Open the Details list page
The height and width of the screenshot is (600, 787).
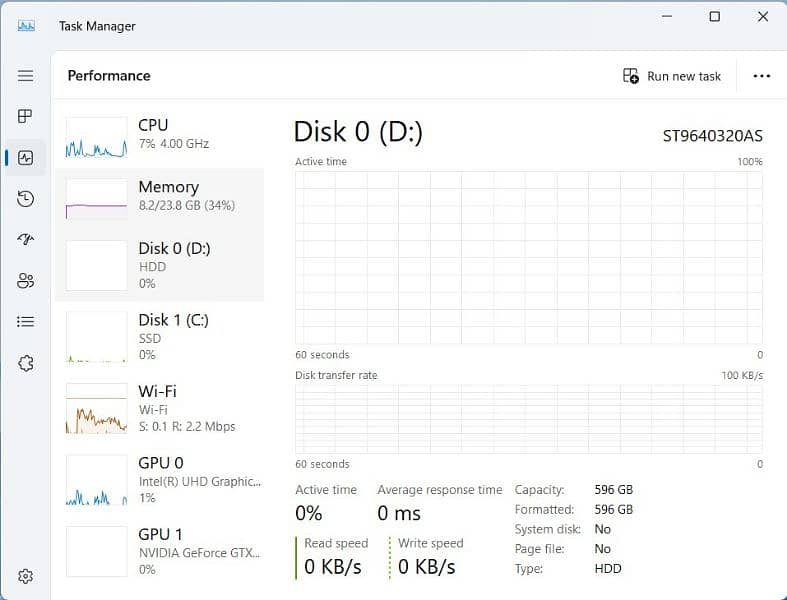(x=26, y=322)
